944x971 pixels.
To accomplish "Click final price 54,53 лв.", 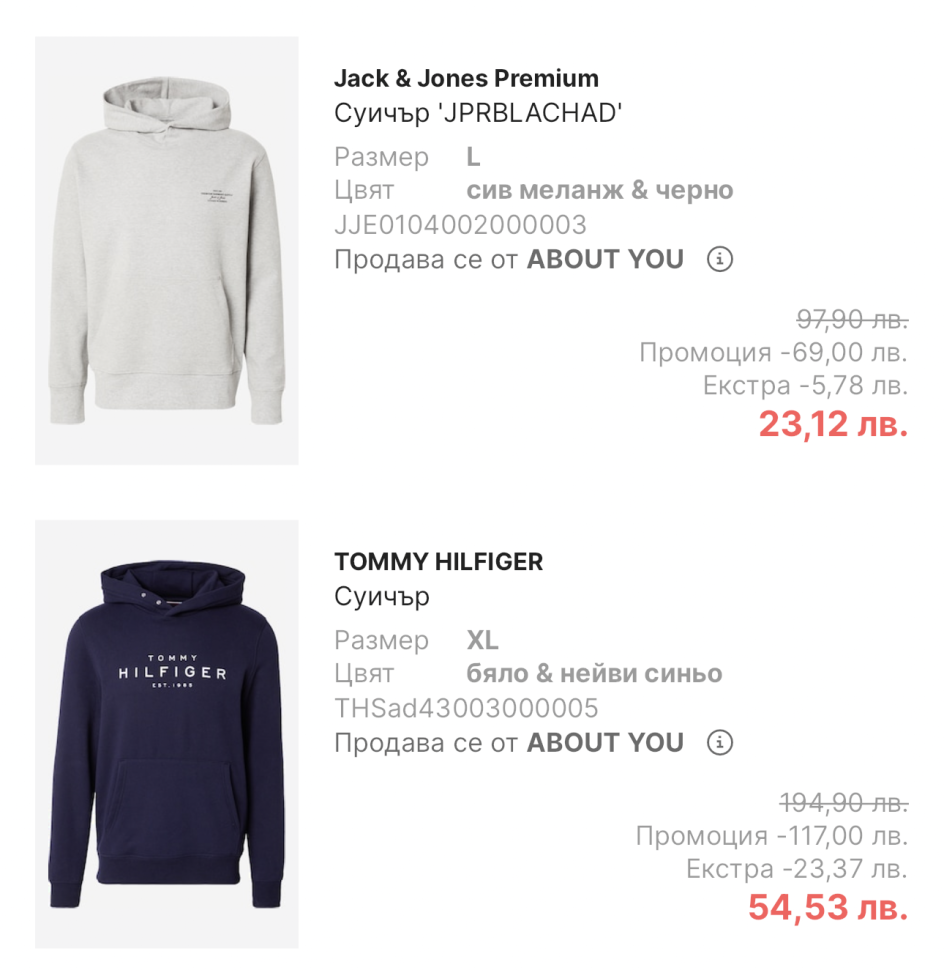I will pyautogui.click(x=828, y=907).
